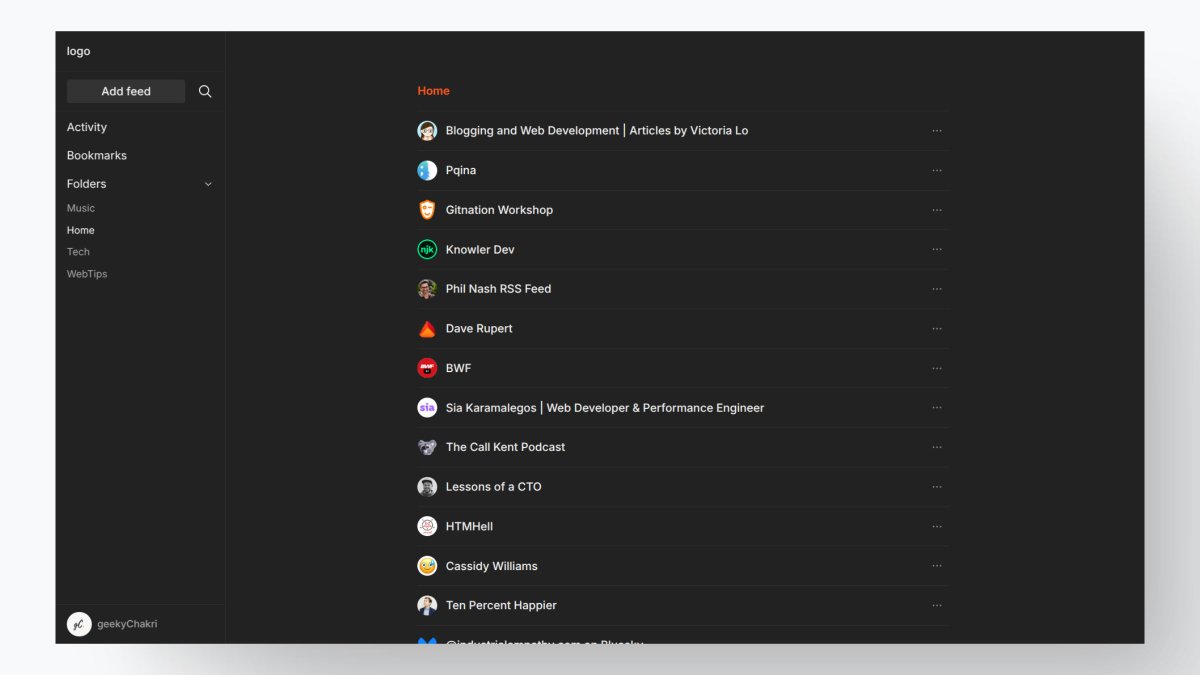Click the orange Home heading
The width and height of the screenshot is (1200, 675).
(x=433, y=91)
